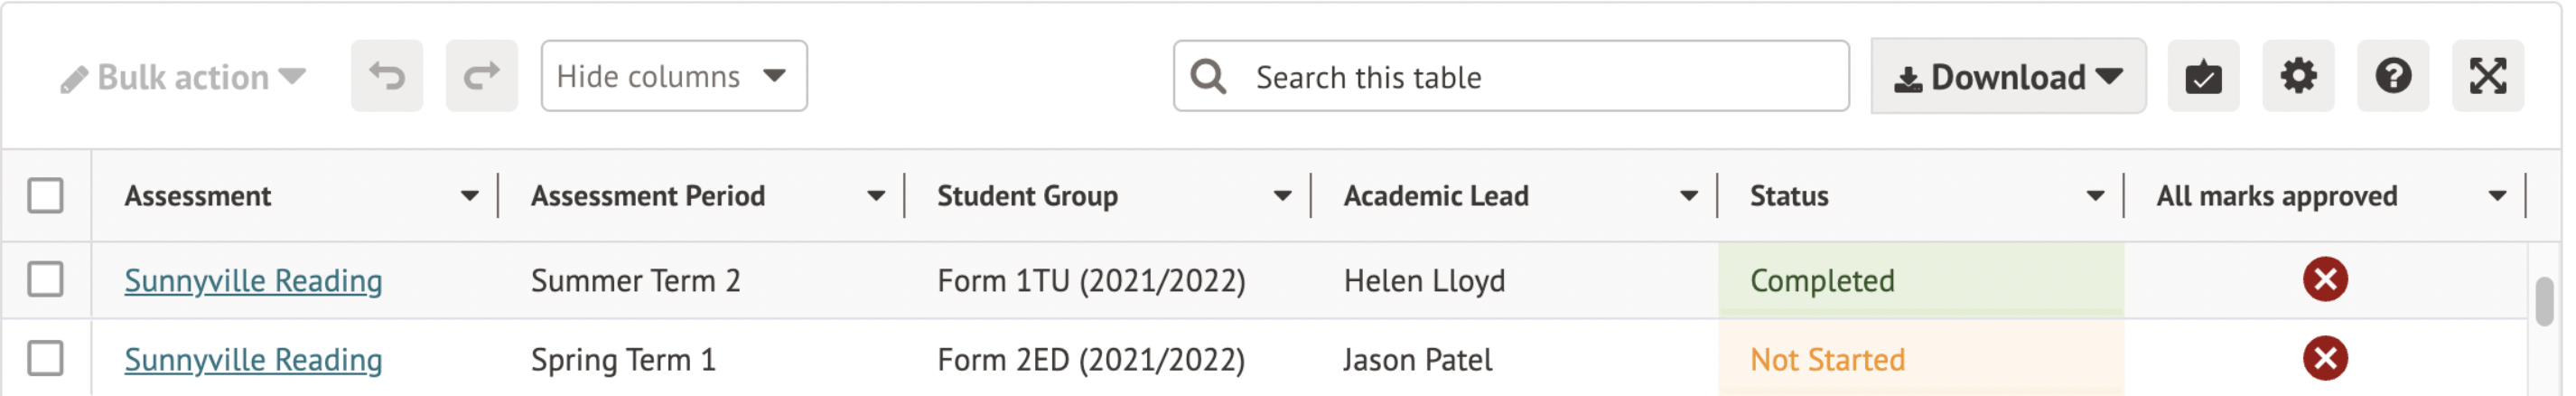
Task: Click the table's vertical scrollbar thumb
Action: [x=2545, y=302]
